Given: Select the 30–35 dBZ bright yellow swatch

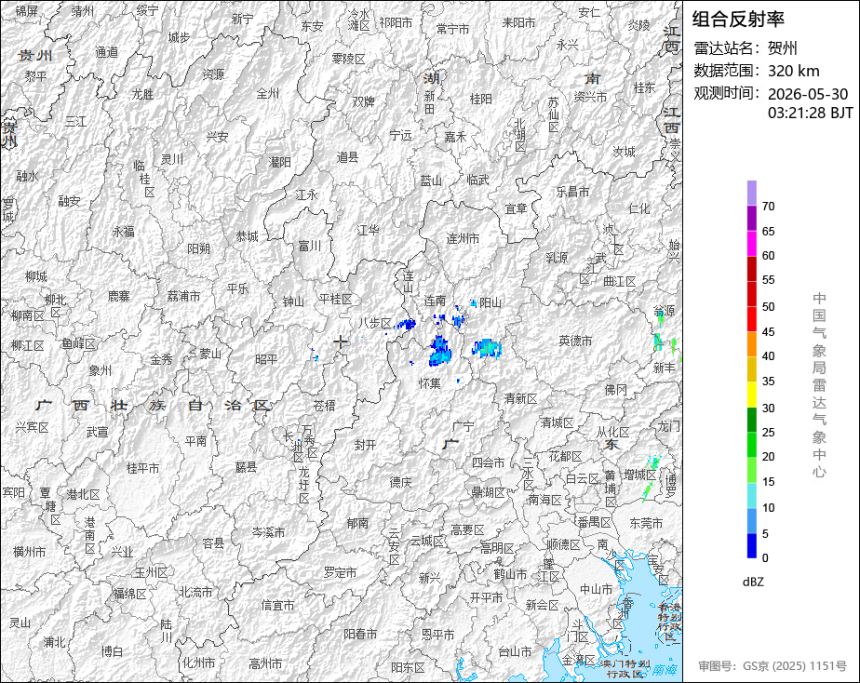Looking at the screenshot, I should click(x=751, y=394).
